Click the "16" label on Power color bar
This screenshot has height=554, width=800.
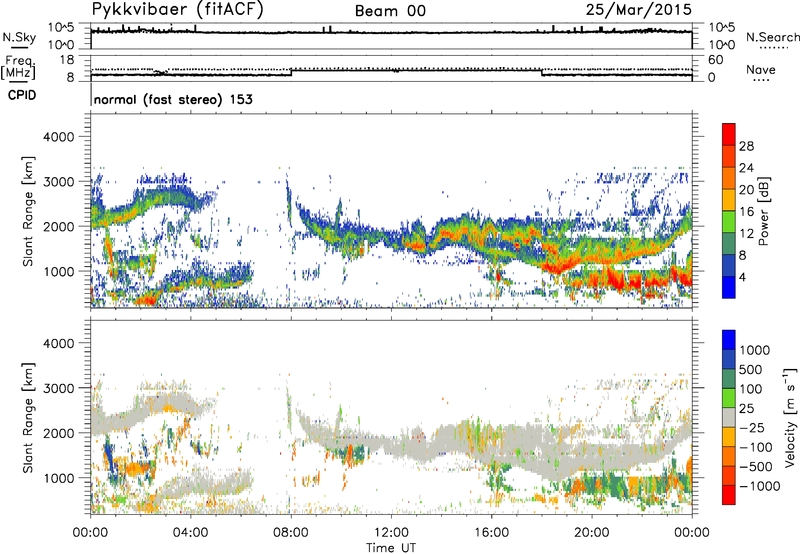tap(746, 212)
